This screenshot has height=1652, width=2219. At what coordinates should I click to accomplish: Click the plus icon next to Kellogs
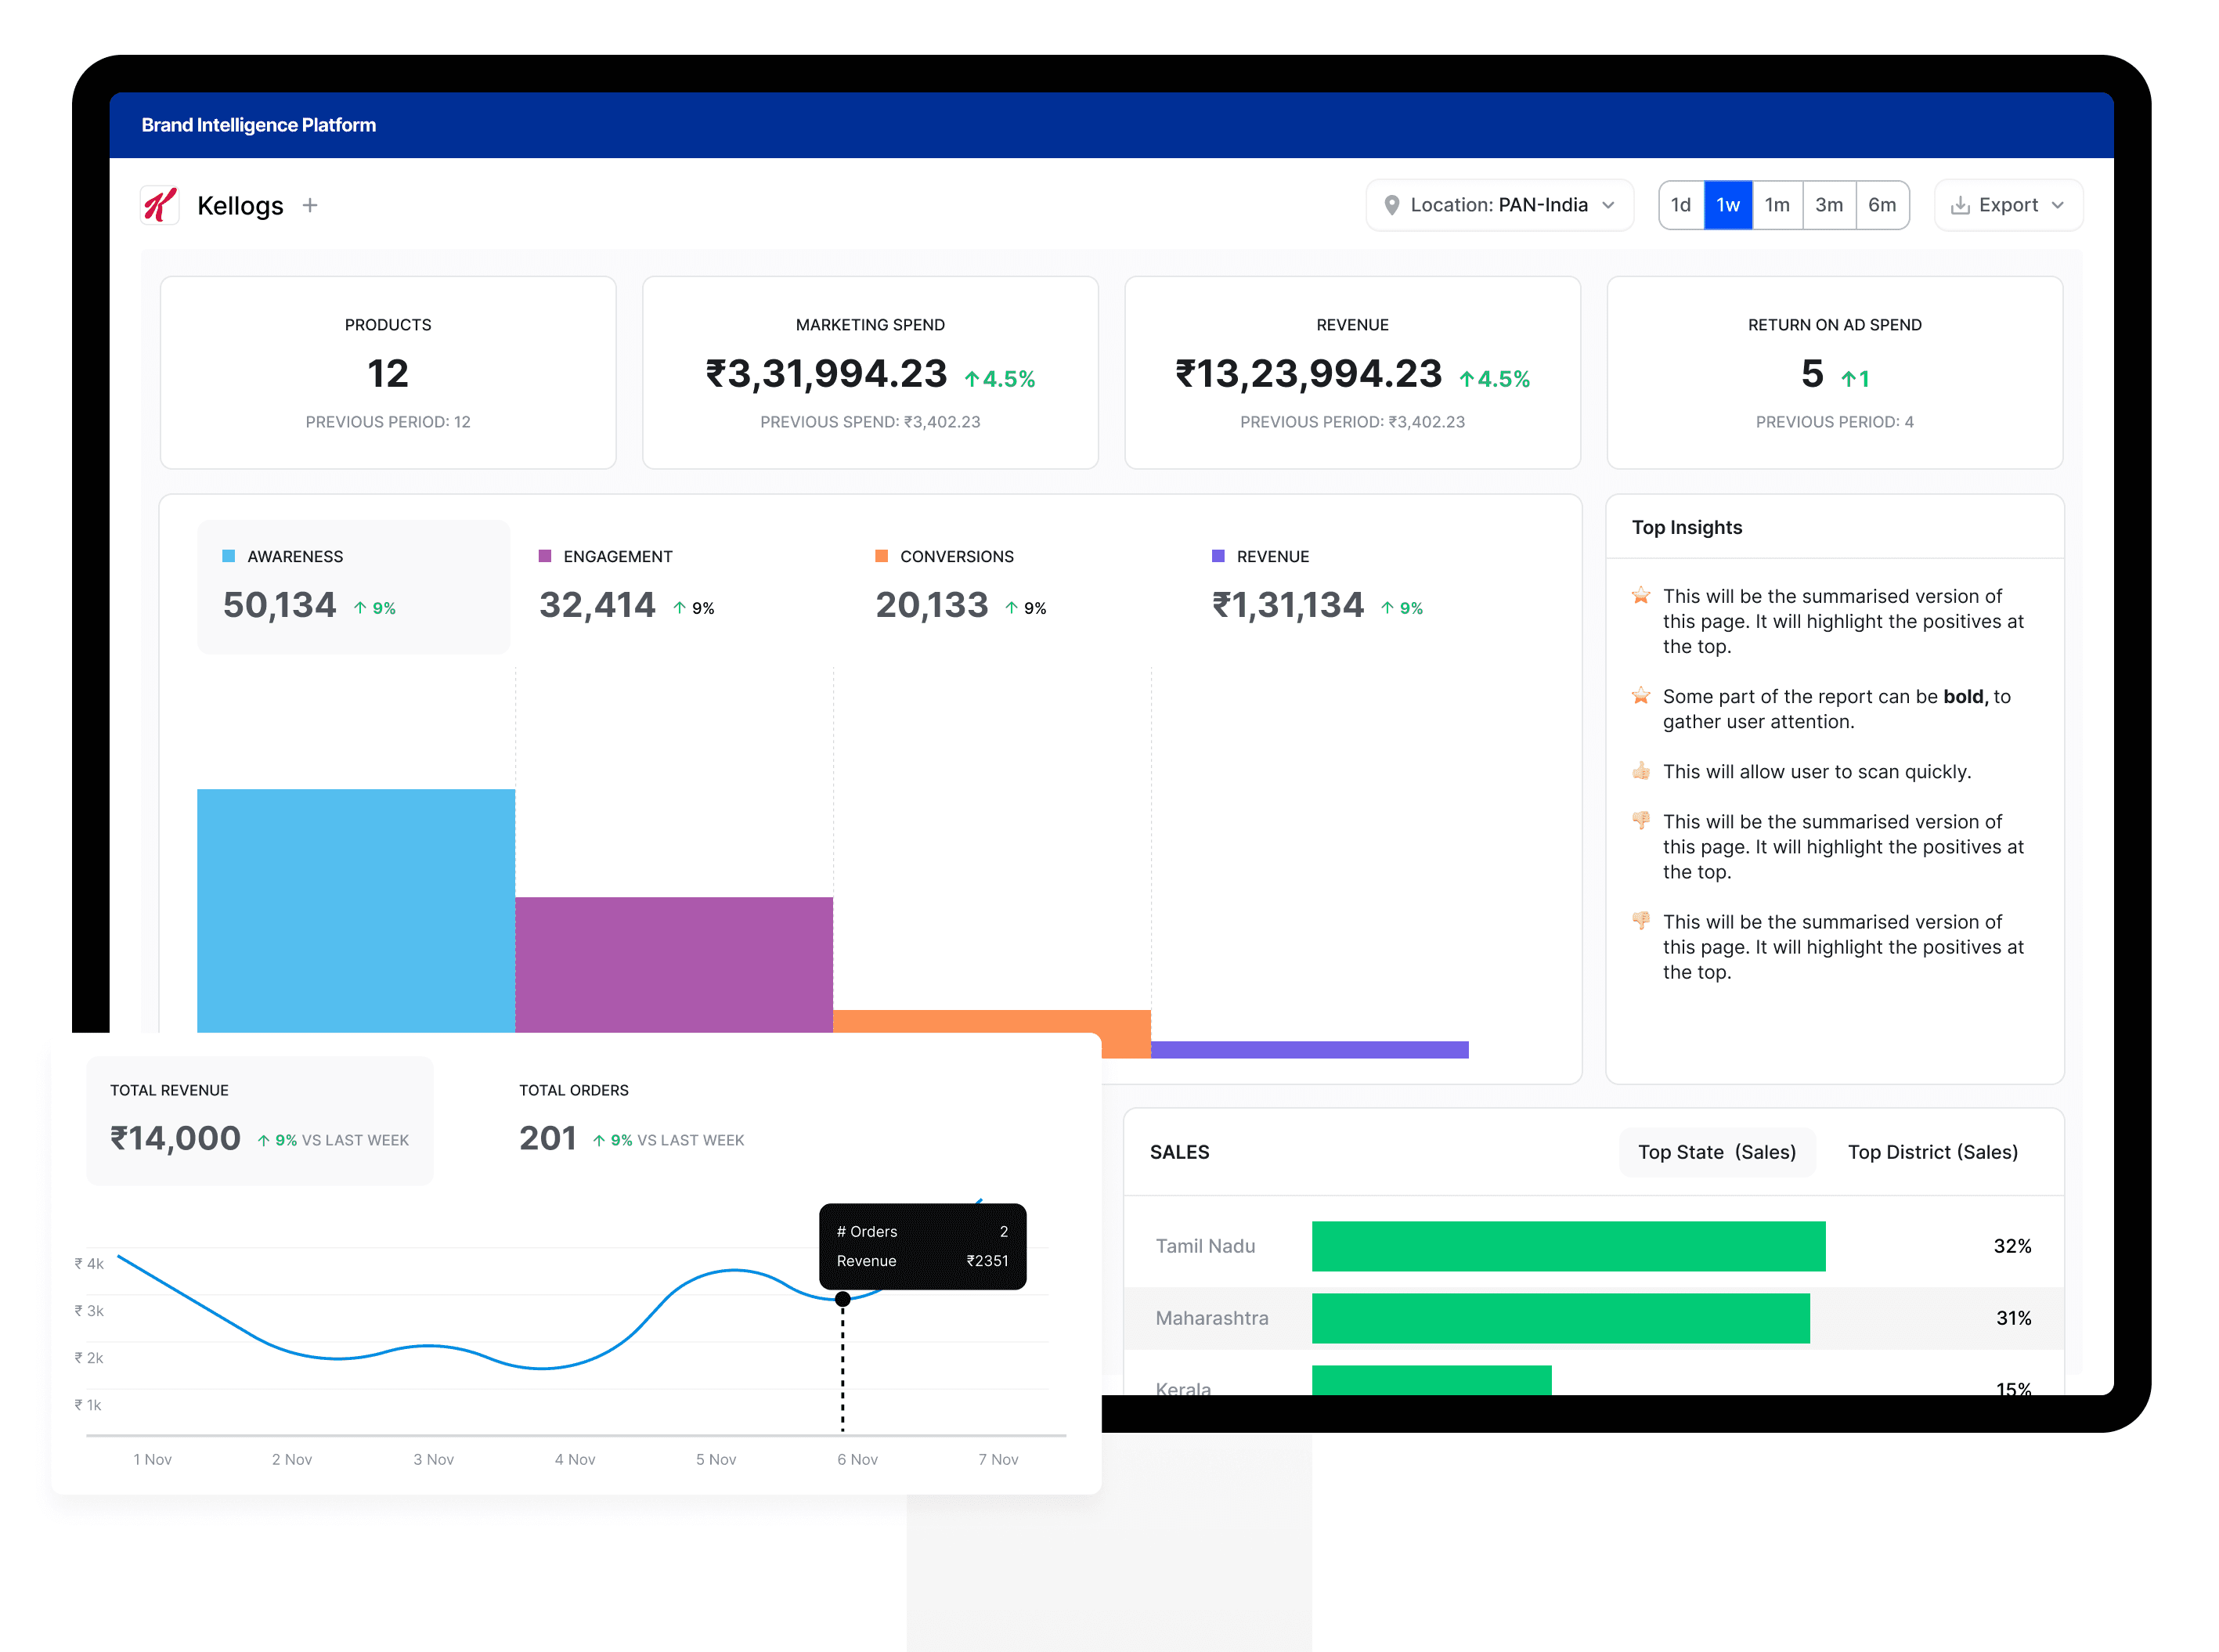pyautogui.click(x=310, y=205)
